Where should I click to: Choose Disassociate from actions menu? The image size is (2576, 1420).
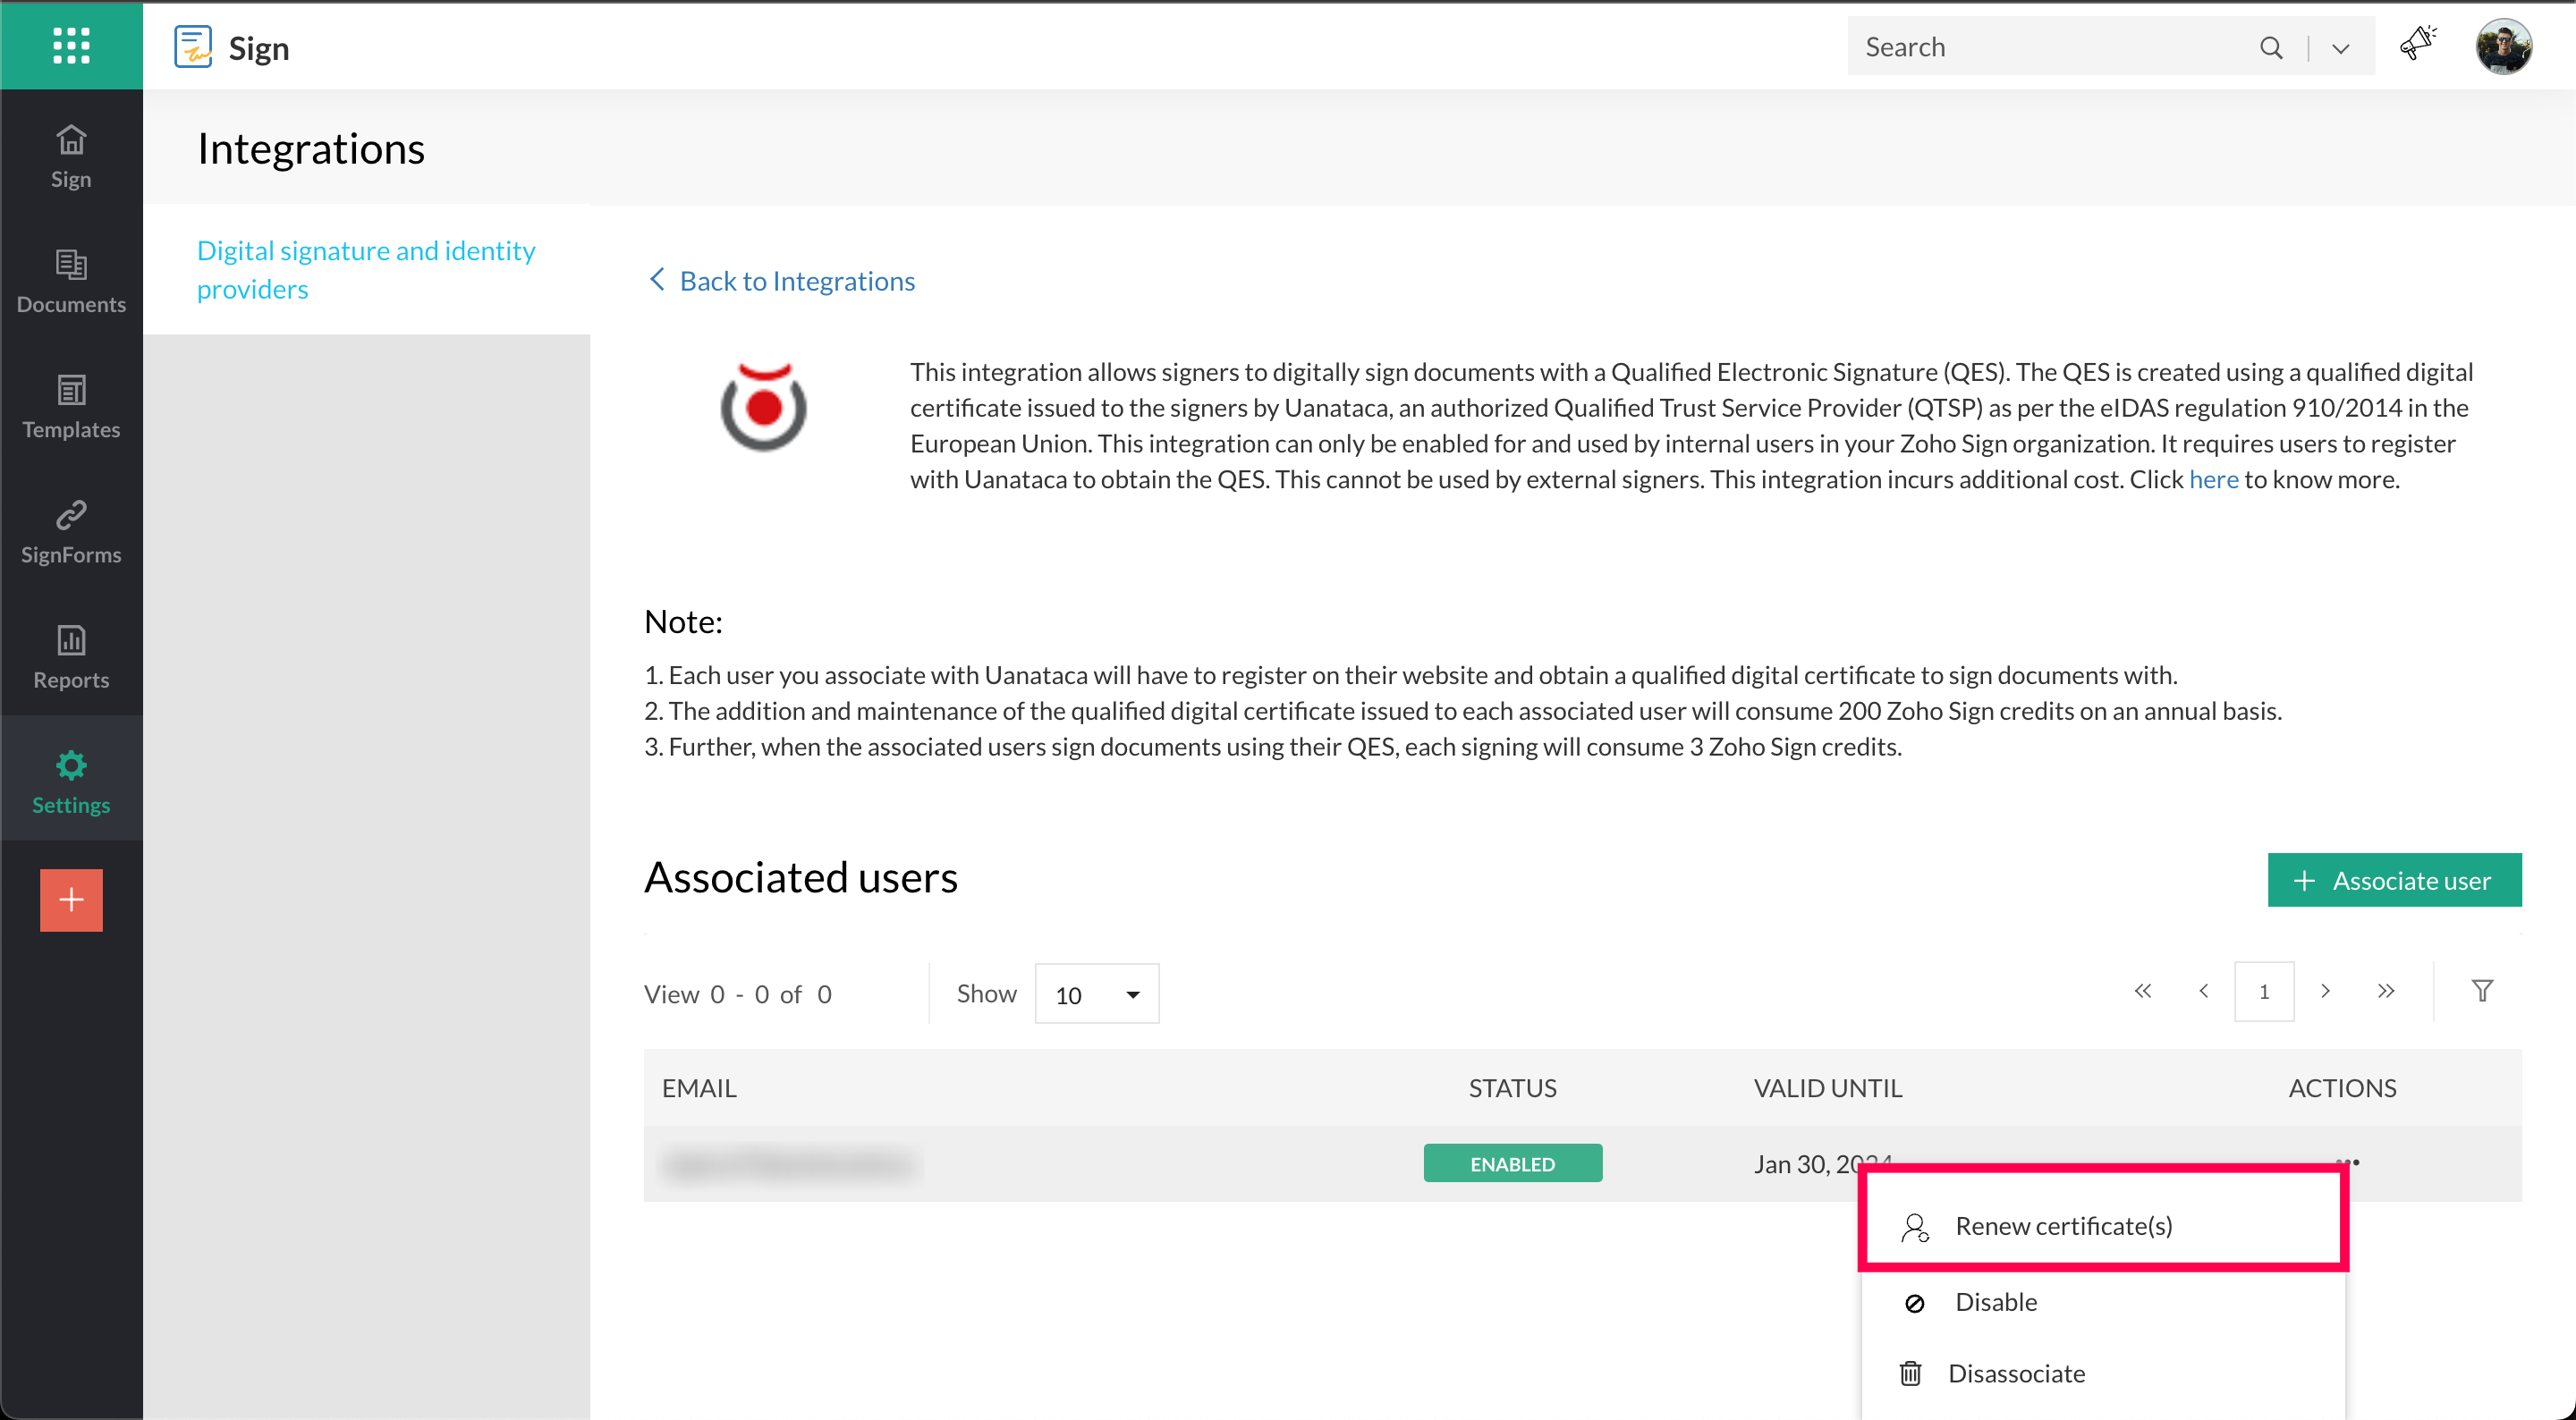coord(2016,1373)
